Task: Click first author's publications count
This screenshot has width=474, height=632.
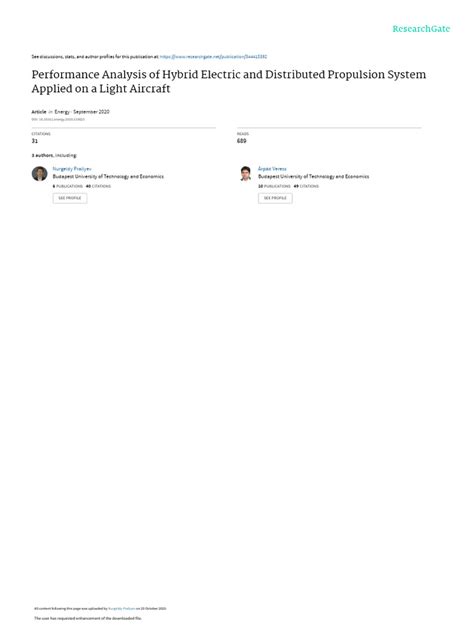Action: click(68, 186)
